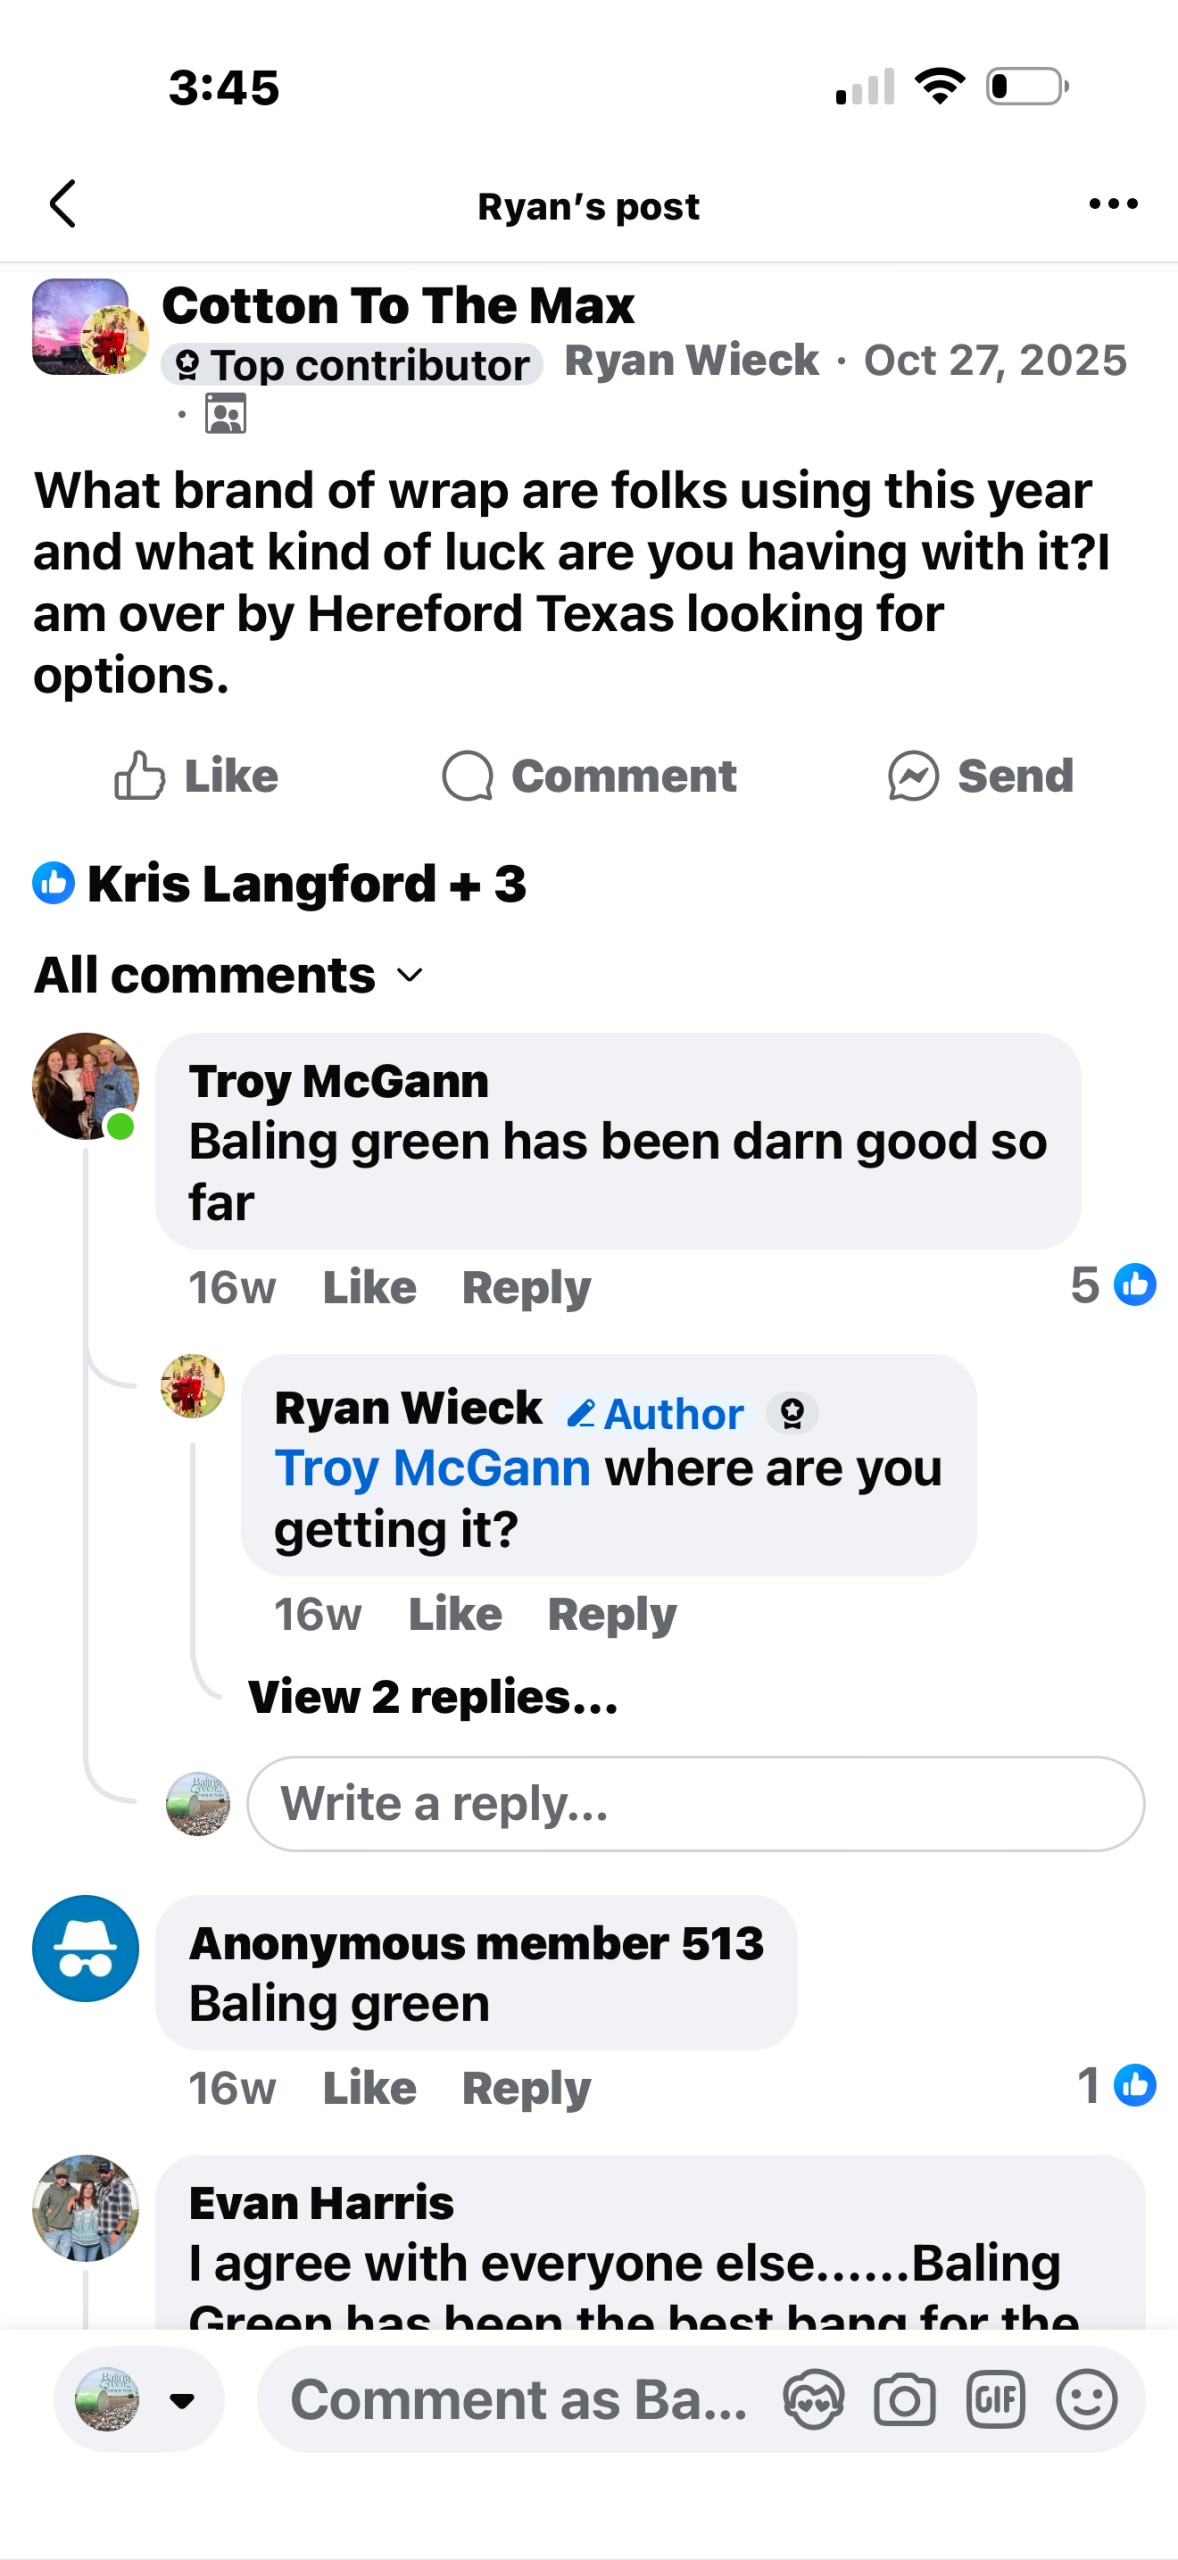This screenshot has width=1178, height=2560.
Task: Expand View 2 replies thread
Action: [x=433, y=1697]
